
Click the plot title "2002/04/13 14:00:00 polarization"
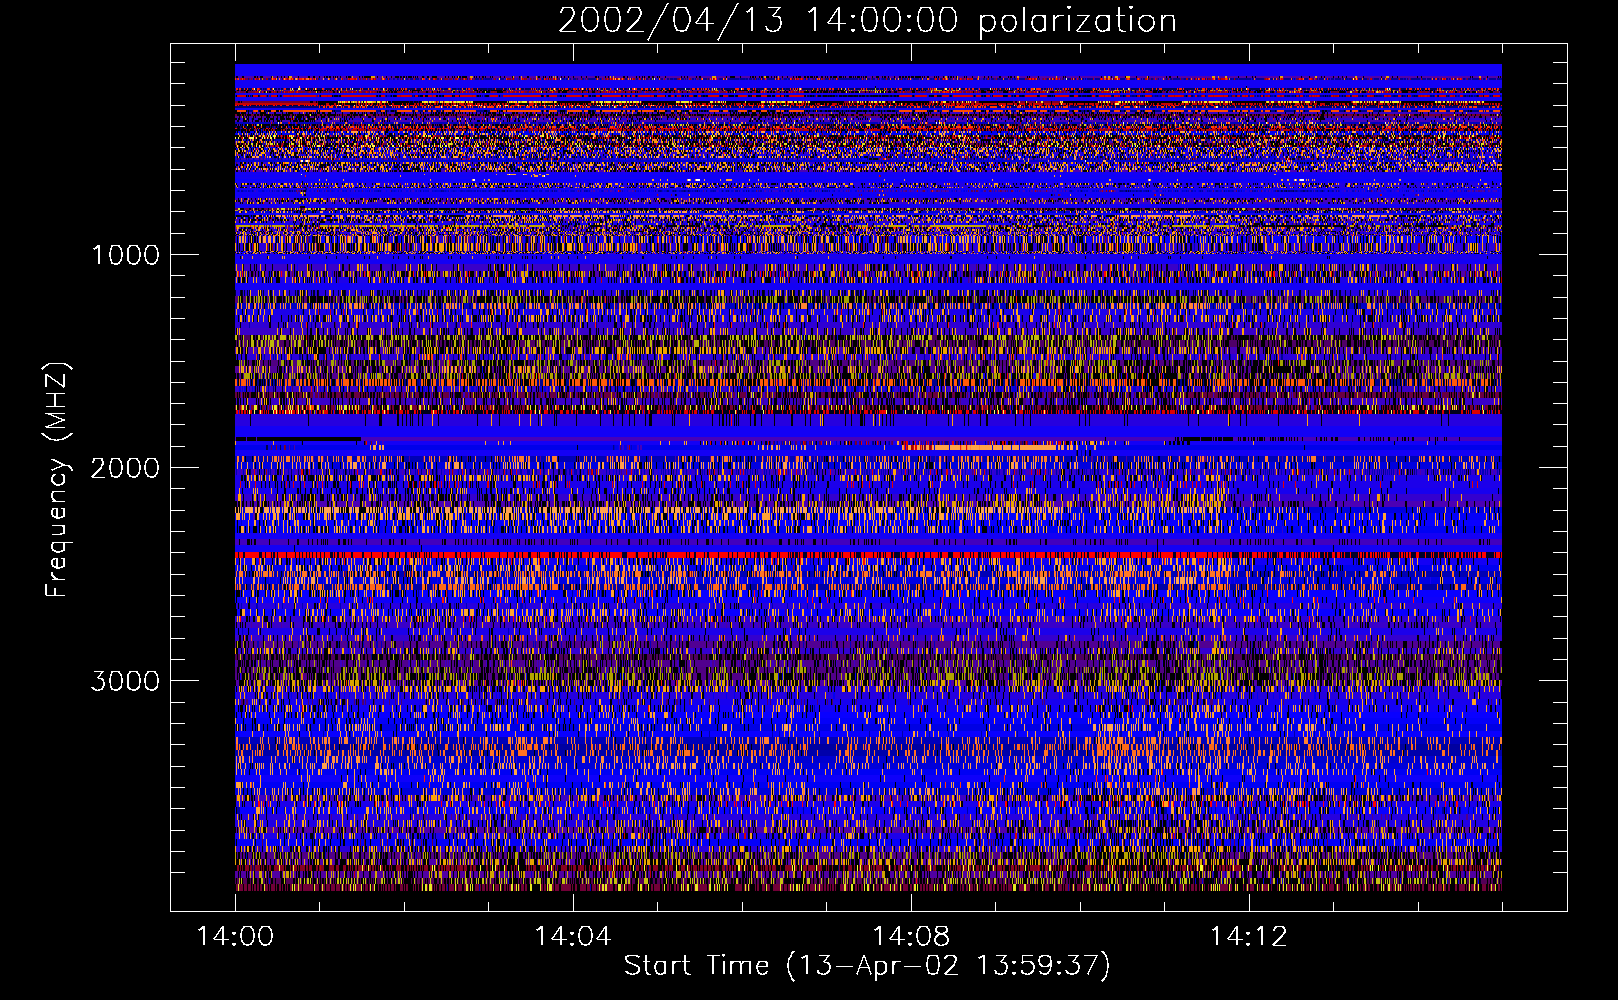tap(867, 21)
